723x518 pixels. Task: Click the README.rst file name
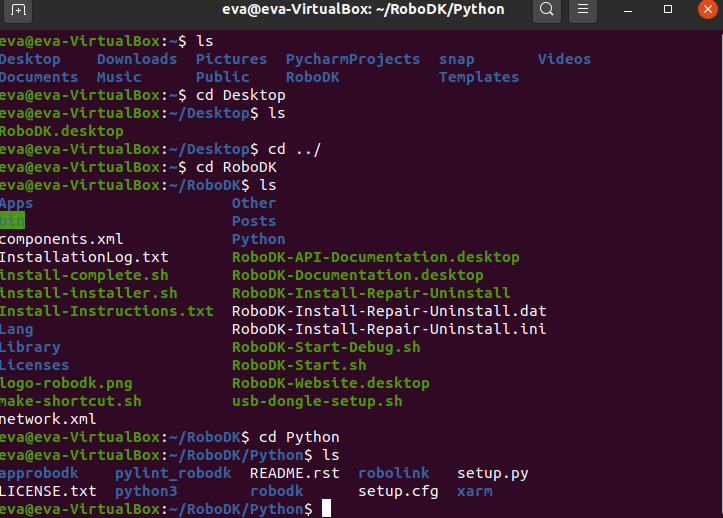(x=294, y=473)
